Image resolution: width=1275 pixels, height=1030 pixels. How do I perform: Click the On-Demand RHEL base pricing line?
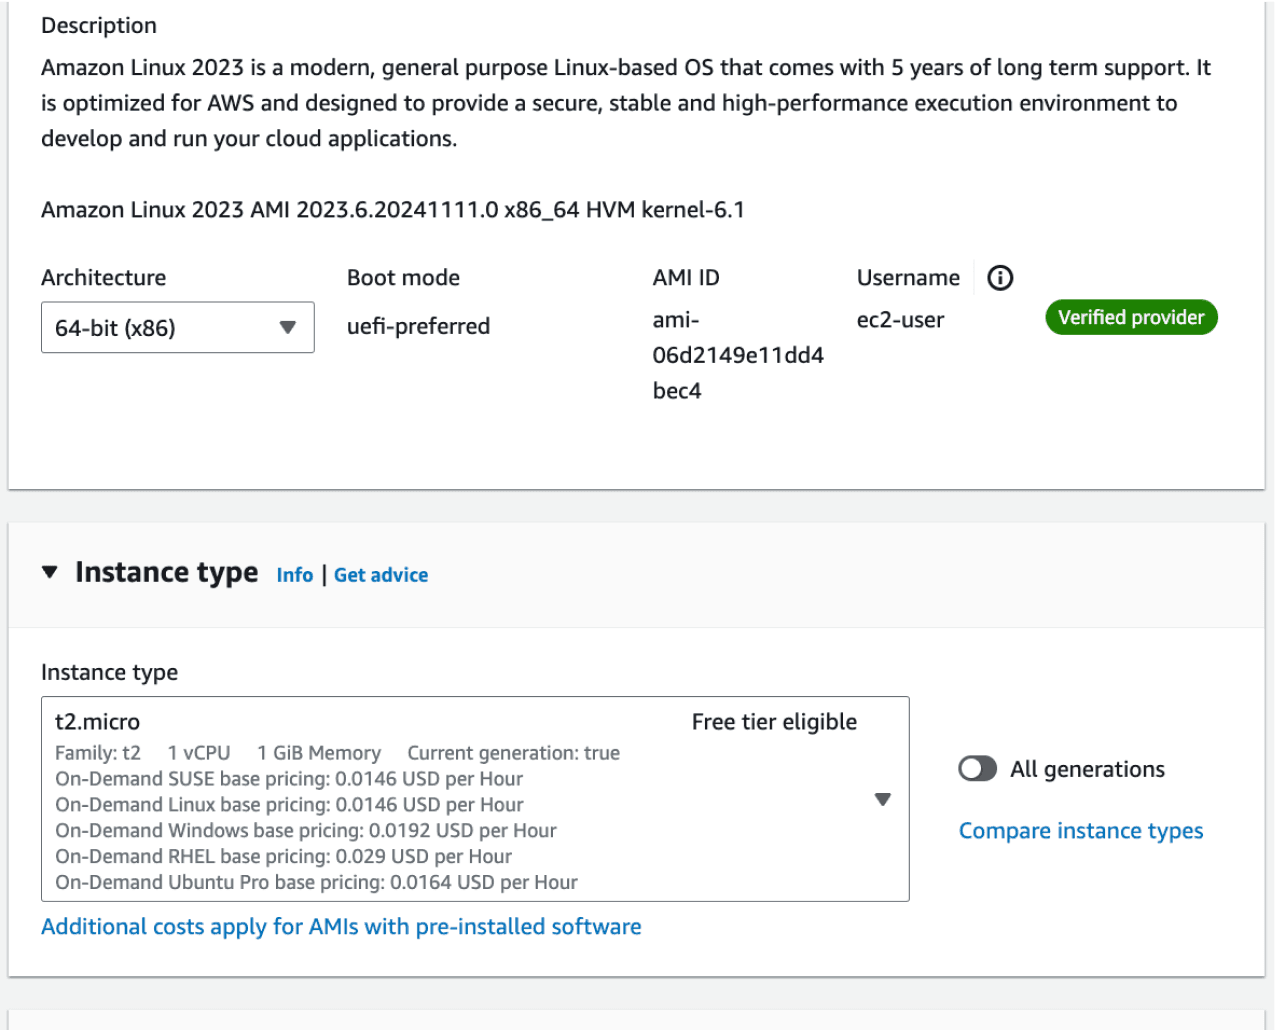coord(284,856)
